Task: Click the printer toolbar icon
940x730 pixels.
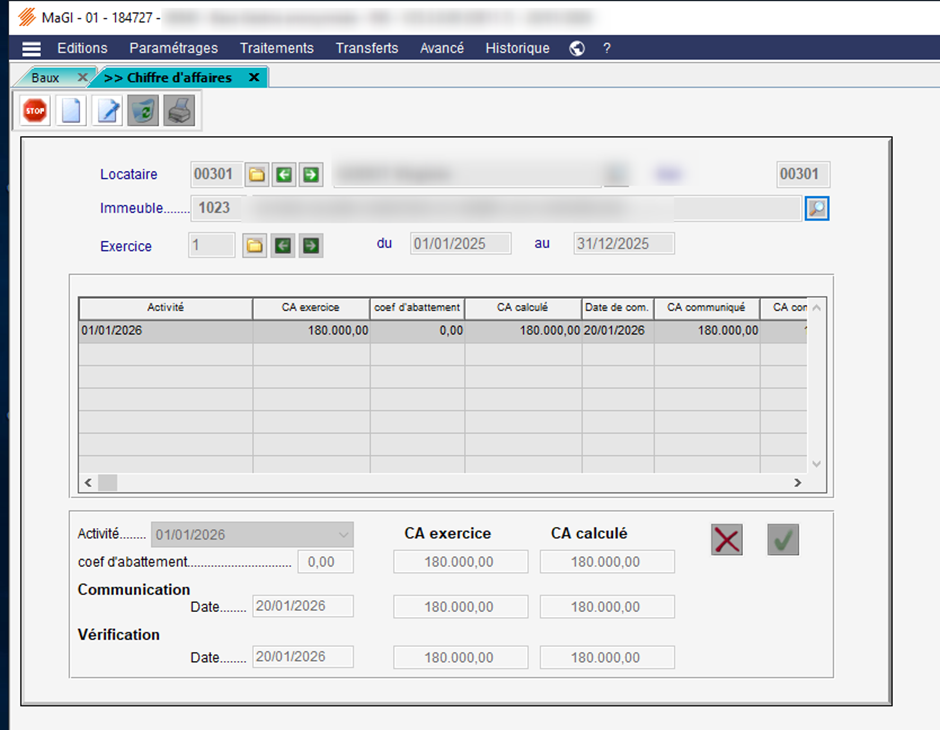Action: (179, 111)
